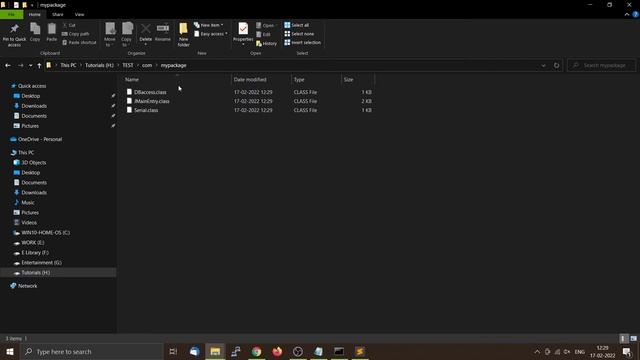Switch to Large icons view in status bar
Image resolution: width=640 pixels, height=360 pixels.
(x=633, y=338)
